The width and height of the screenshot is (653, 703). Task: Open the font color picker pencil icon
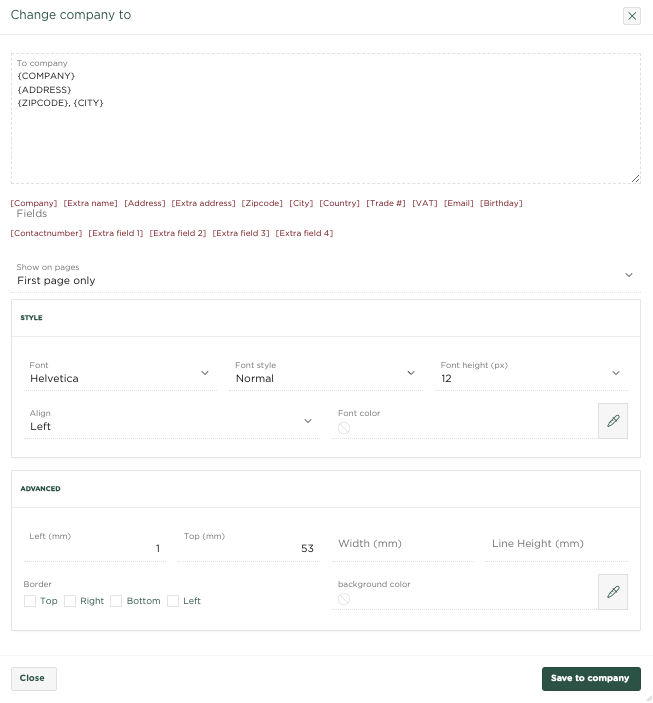pyautogui.click(x=612, y=421)
